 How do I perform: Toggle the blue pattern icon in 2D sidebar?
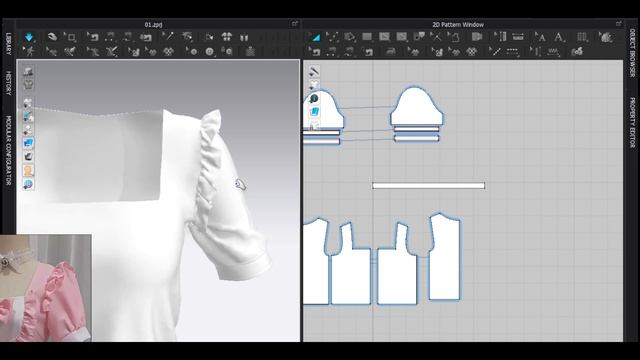coord(314,111)
